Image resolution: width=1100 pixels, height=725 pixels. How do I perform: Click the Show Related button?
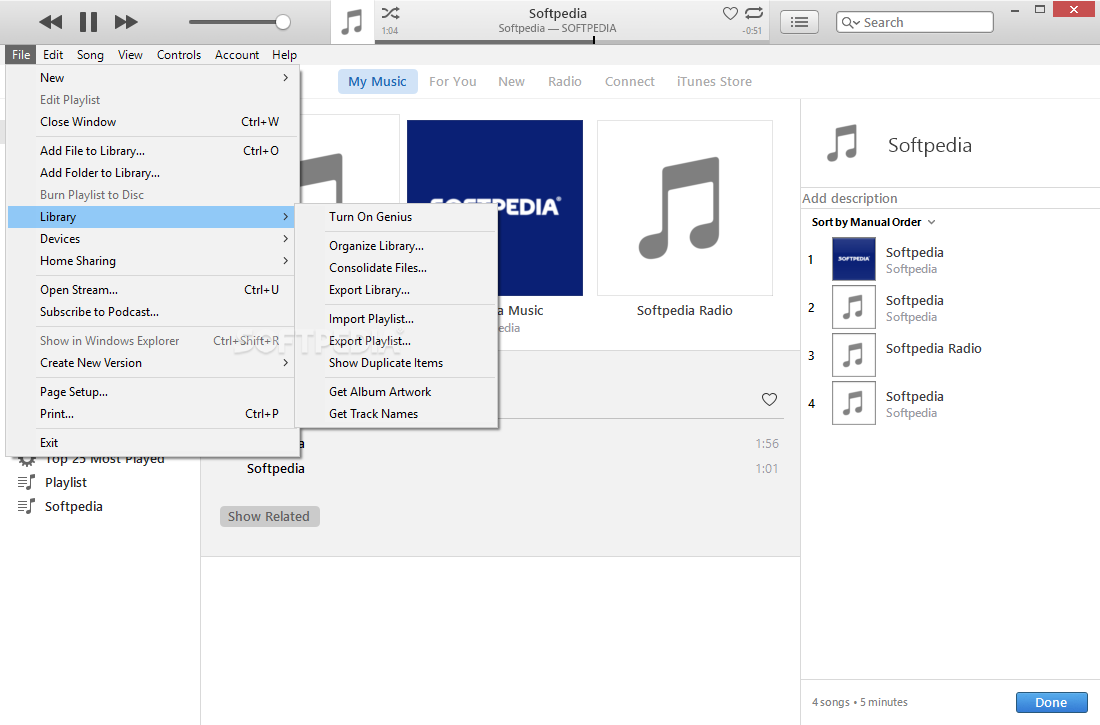269,517
